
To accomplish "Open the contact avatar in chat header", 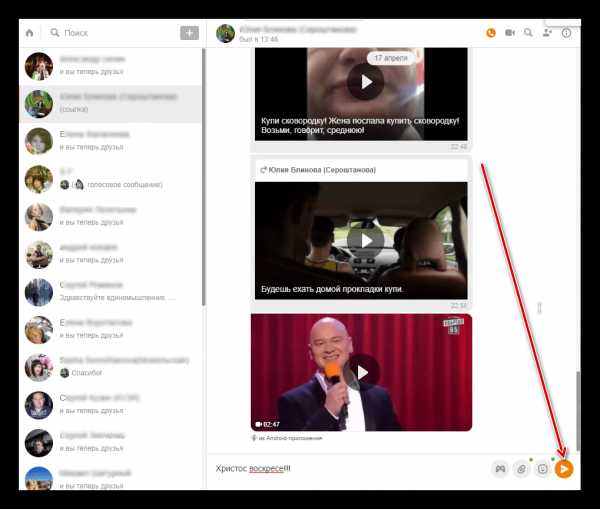I will (225, 33).
